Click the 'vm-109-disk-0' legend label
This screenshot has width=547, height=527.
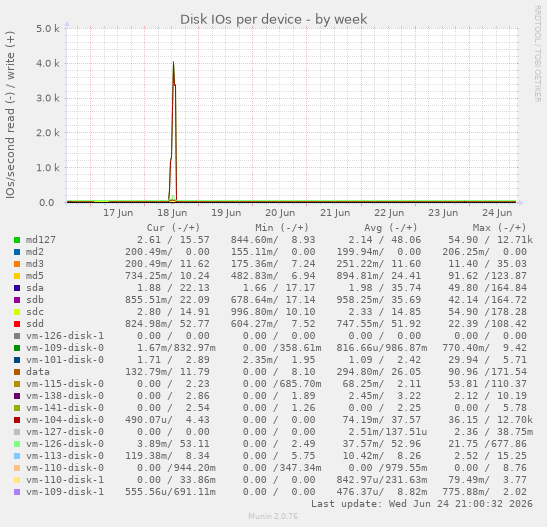pyautogui.click(x=65, y=348)
